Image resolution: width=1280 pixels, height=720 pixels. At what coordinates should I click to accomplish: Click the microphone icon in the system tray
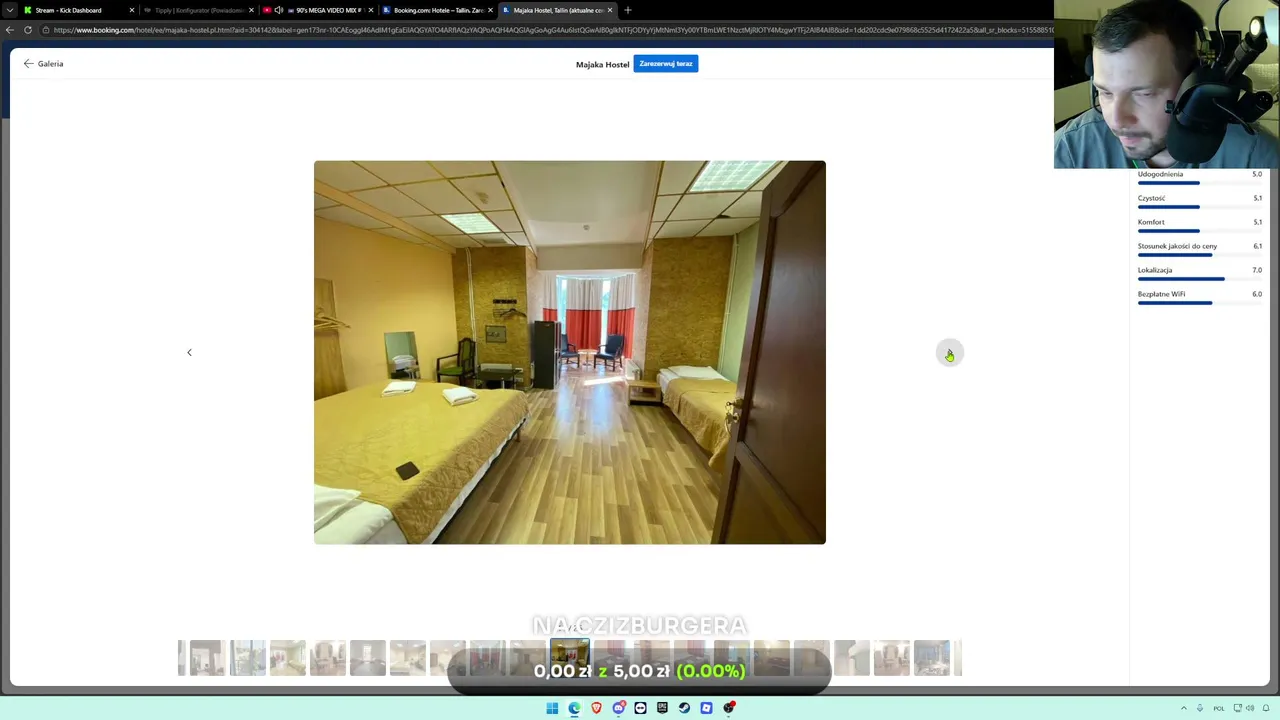(x=1200, y=708)
